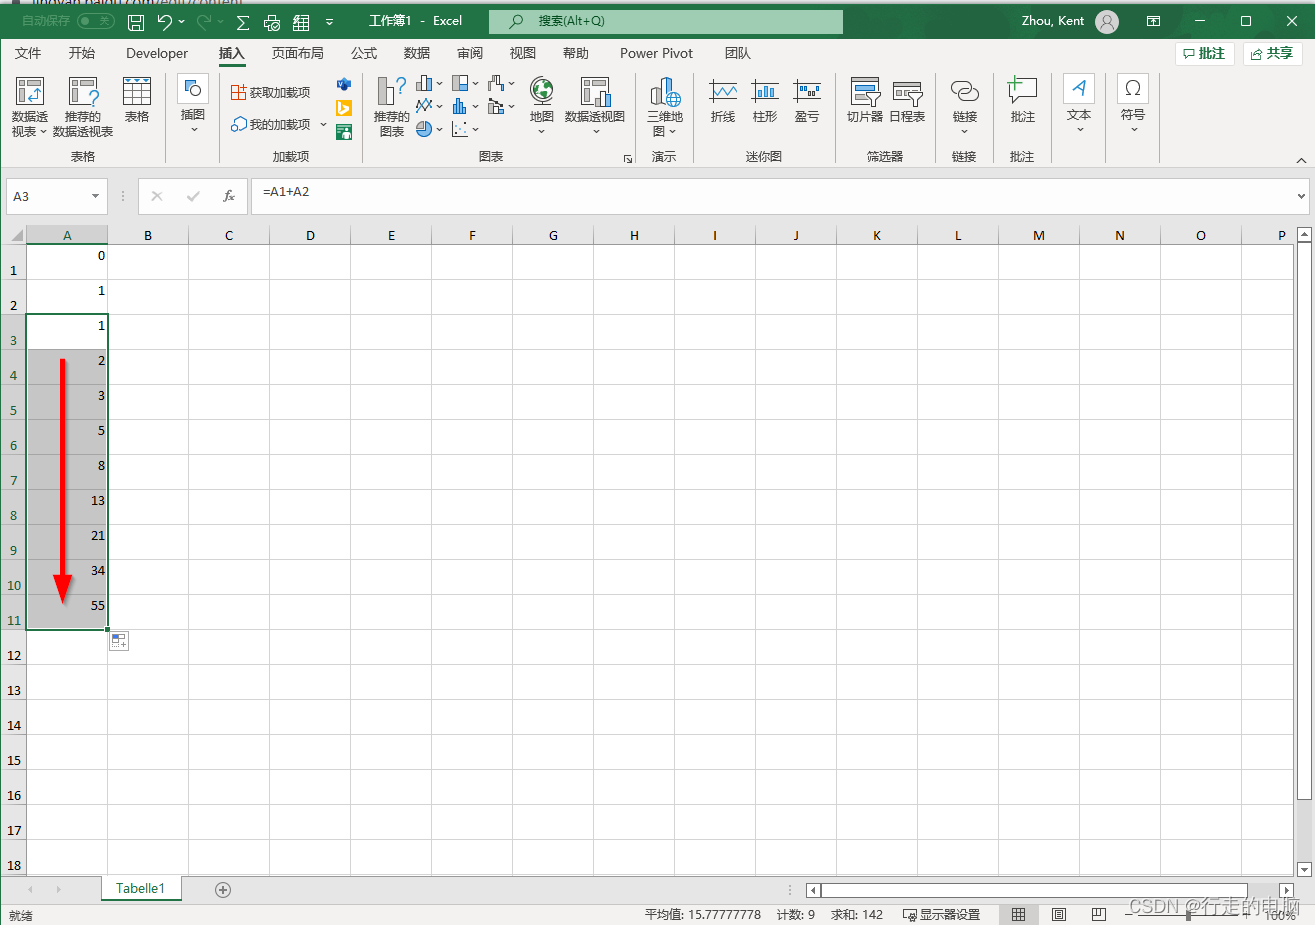Switch to the Developer tab

[x=157, y=53]
